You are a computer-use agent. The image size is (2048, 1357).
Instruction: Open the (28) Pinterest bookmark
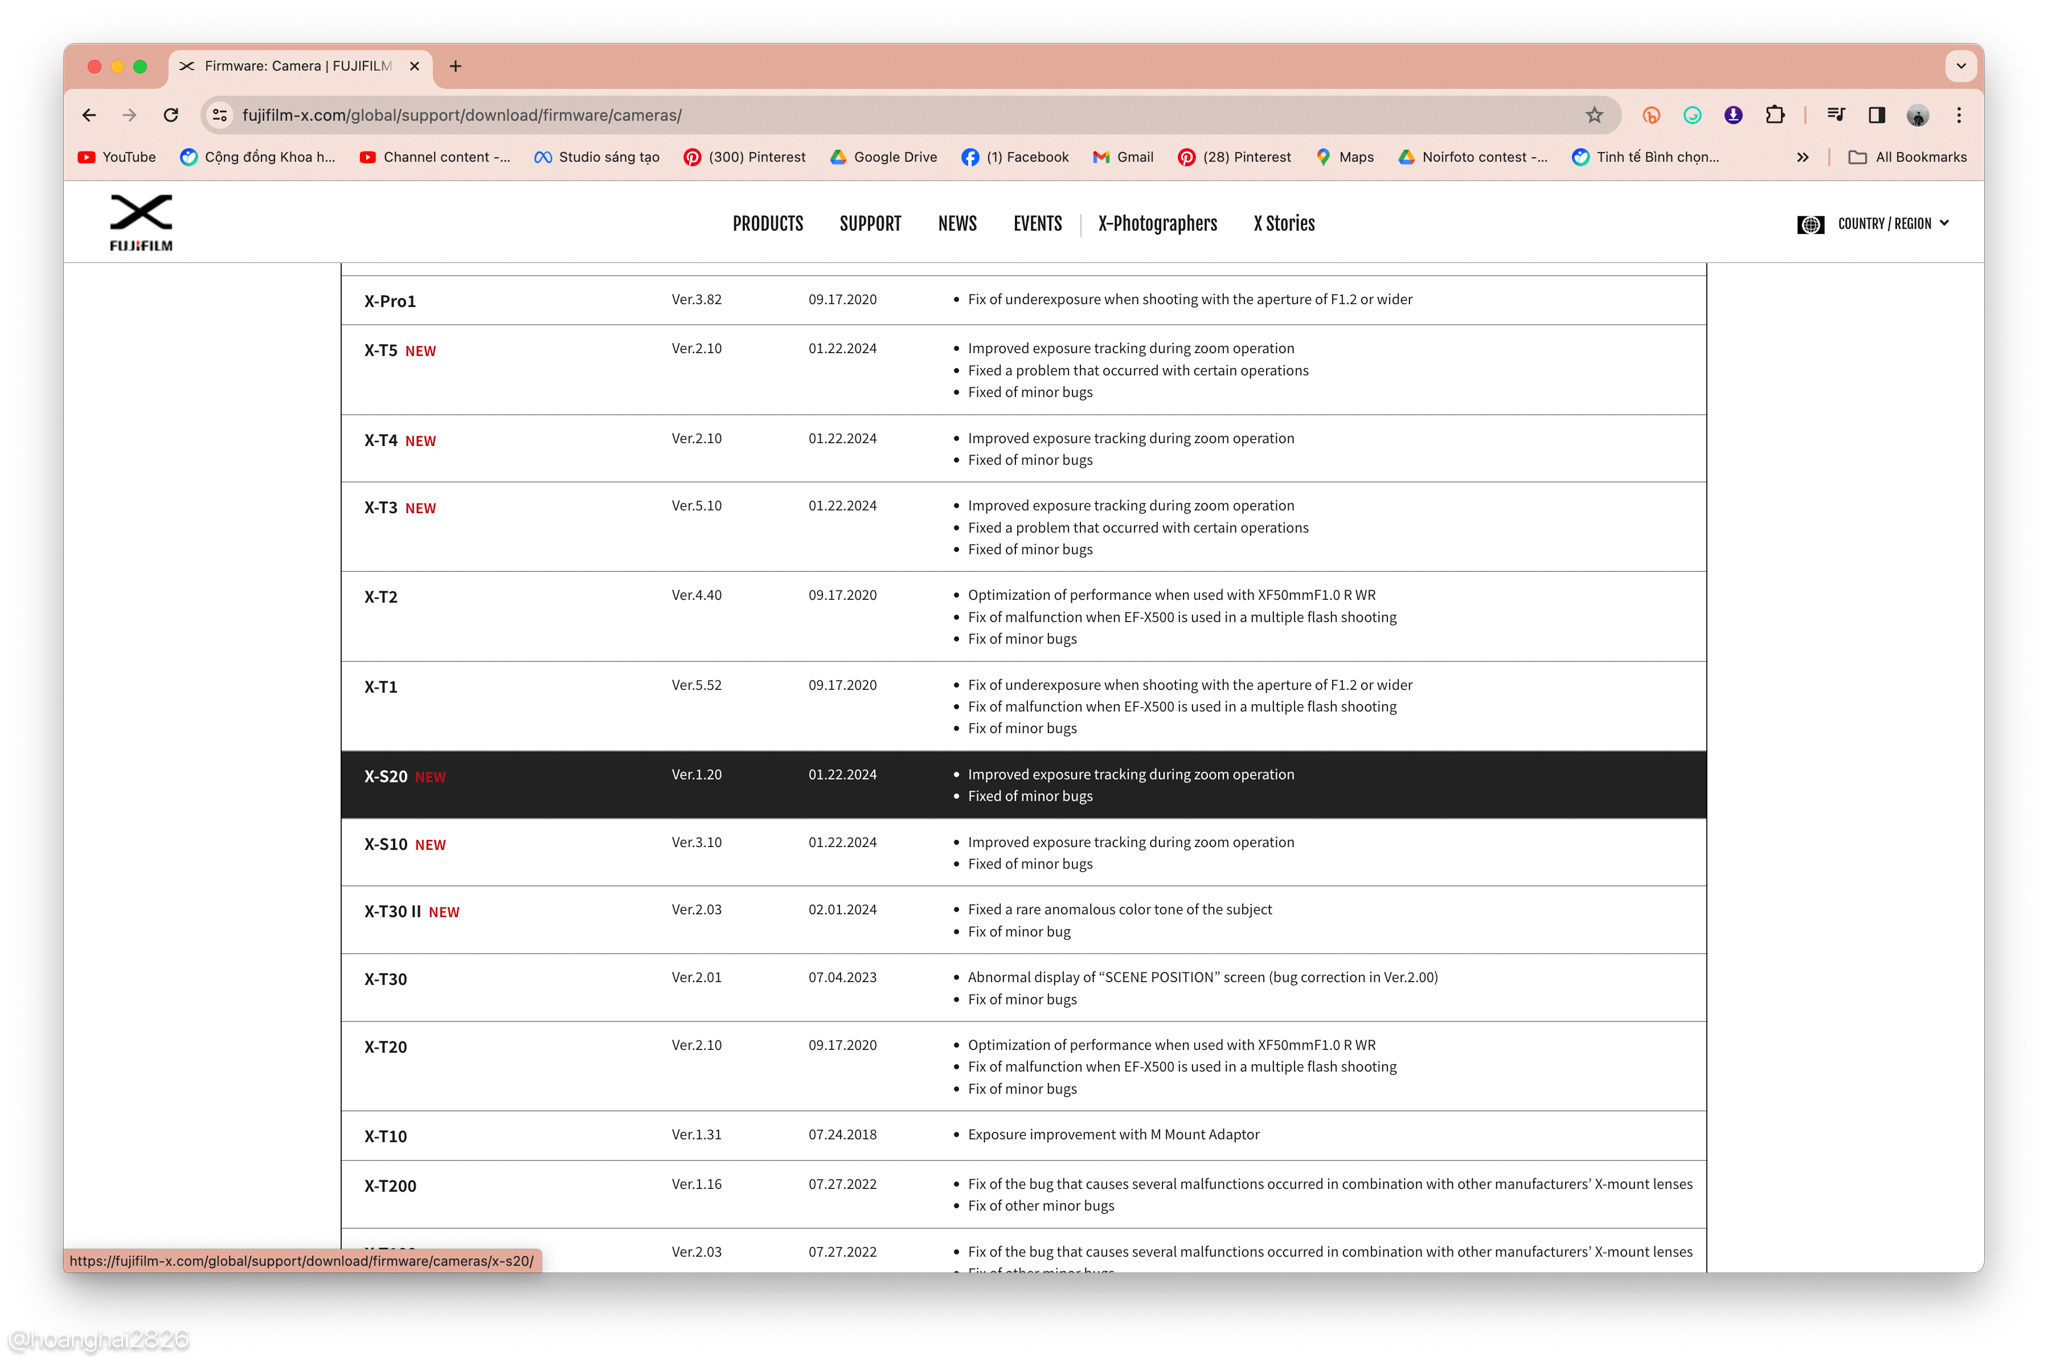click(1234, 157)
